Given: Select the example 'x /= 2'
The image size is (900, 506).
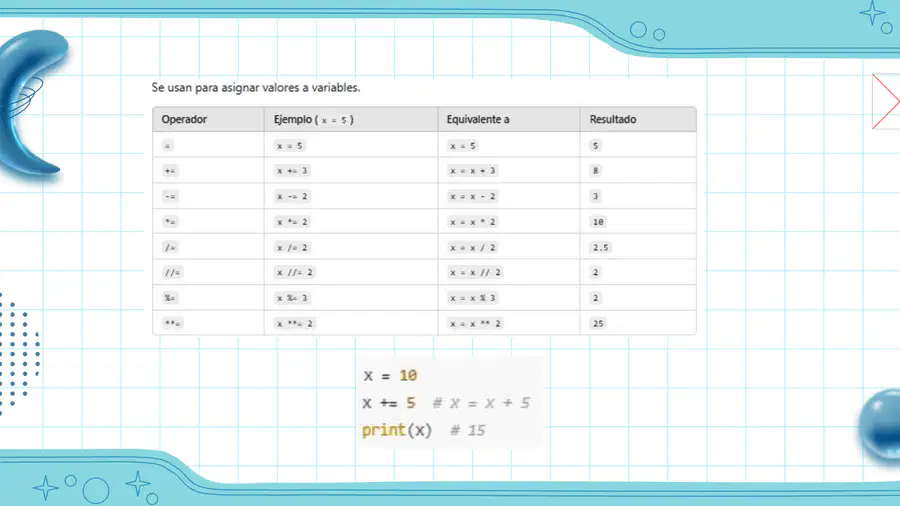Looking at the screenshot, I should (x=292, y=247).
